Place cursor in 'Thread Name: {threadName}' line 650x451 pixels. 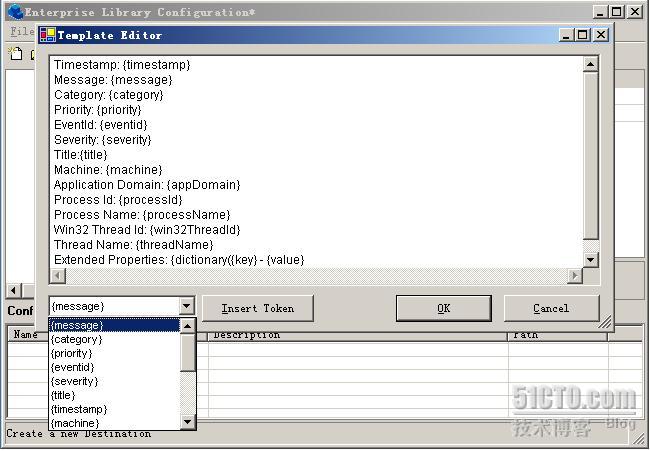pos(133,245)
